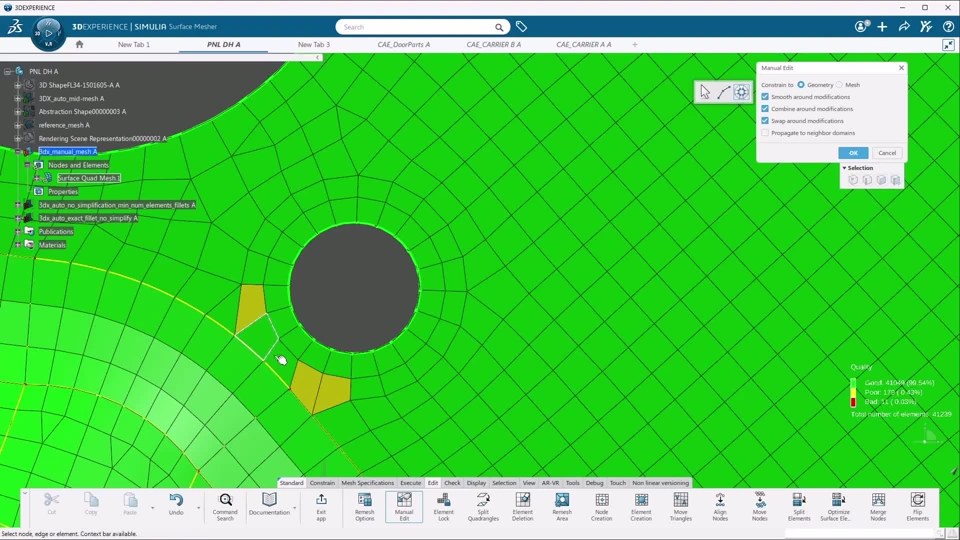The height and width of the screenshot is (540, 960).
Task: Activate the Move Nodes tool
Action: coord(759,506)
